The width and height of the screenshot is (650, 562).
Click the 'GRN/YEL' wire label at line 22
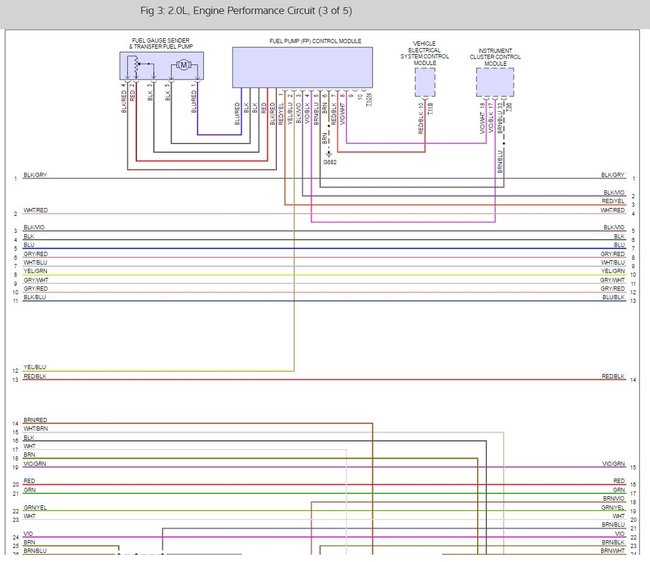click(35, 507)
